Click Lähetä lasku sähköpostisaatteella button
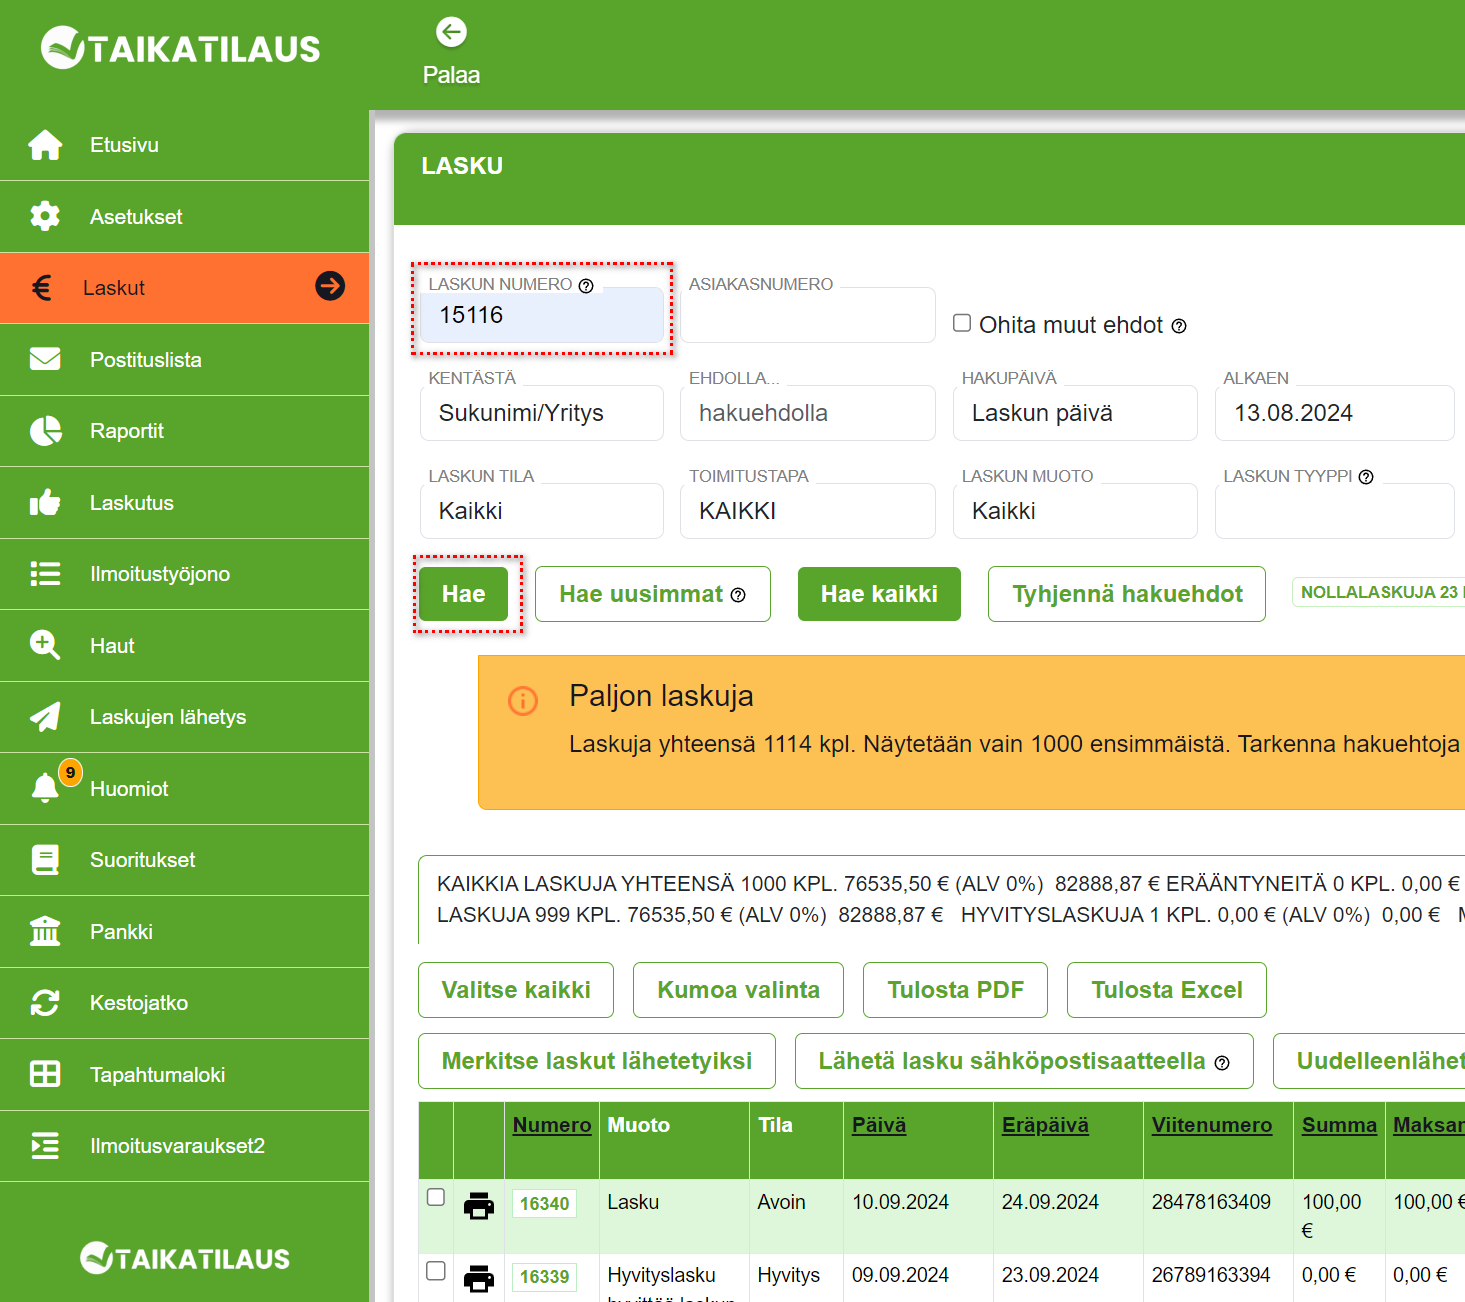 click(x=1024, y=1061)
